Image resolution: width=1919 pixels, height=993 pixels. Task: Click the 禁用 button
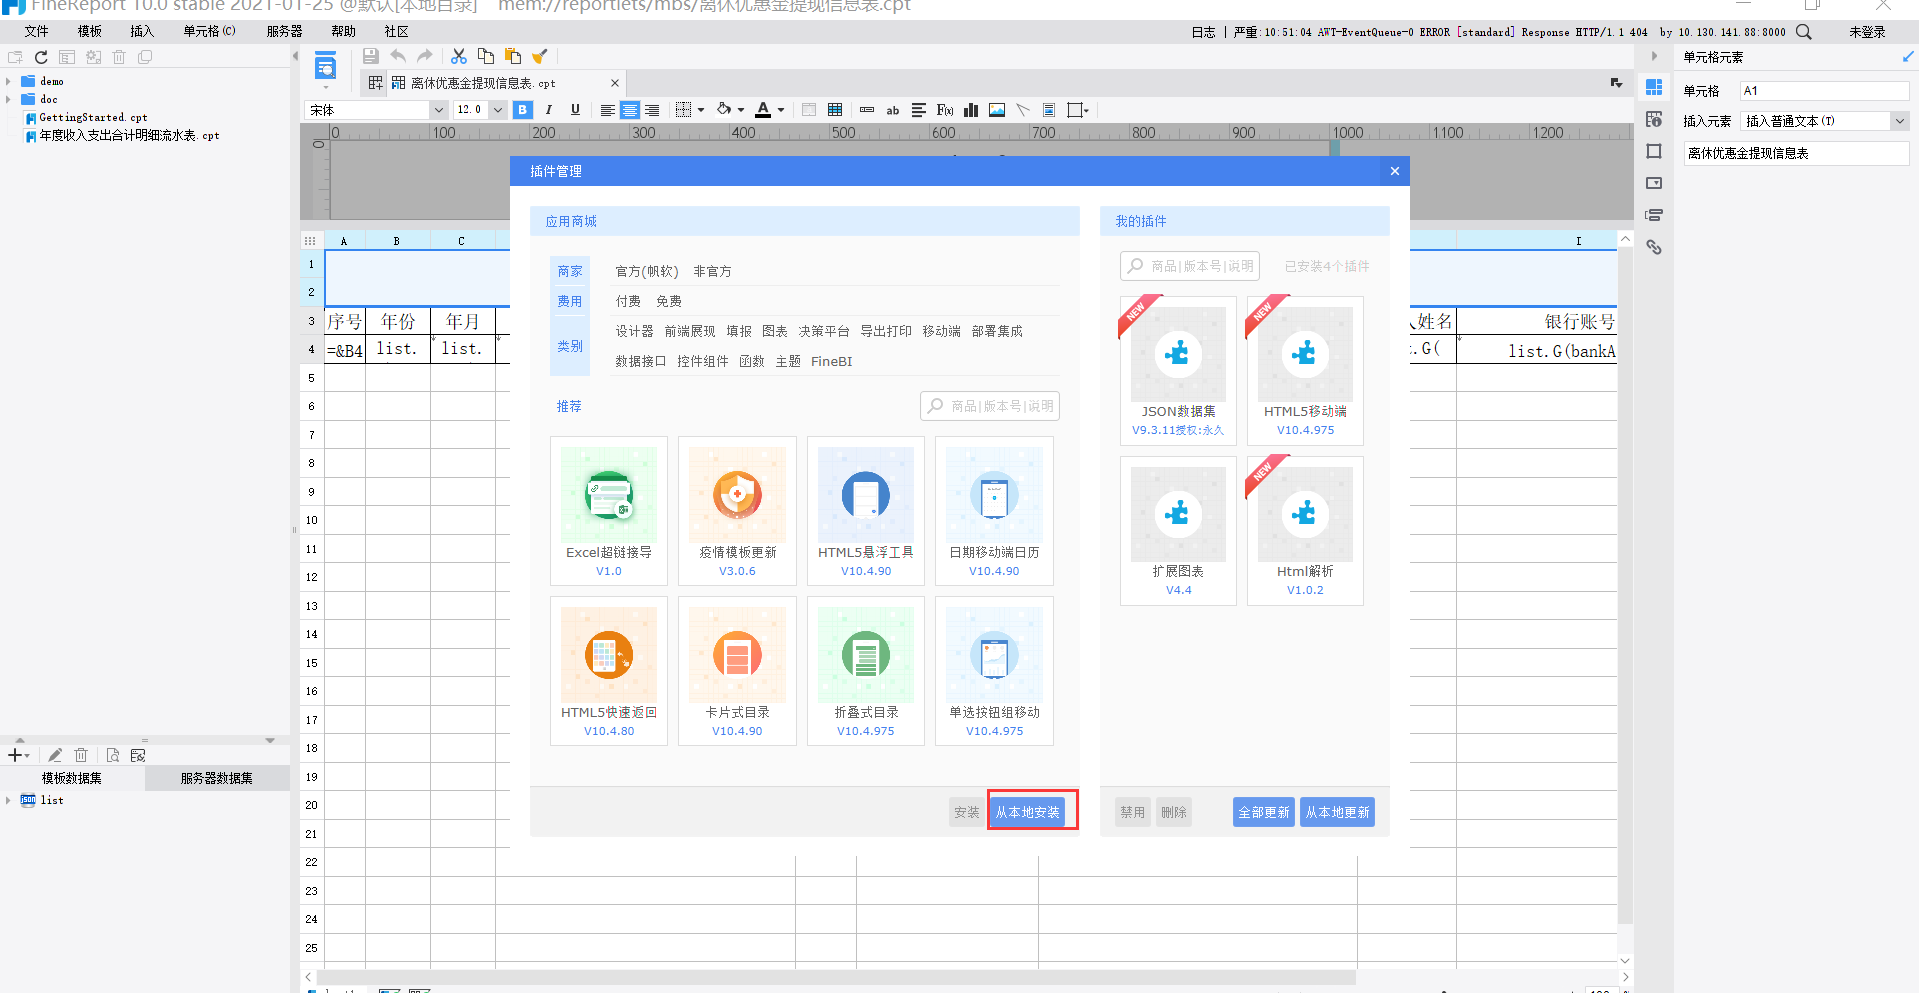pyautogui.click(x=1133, y=812)
